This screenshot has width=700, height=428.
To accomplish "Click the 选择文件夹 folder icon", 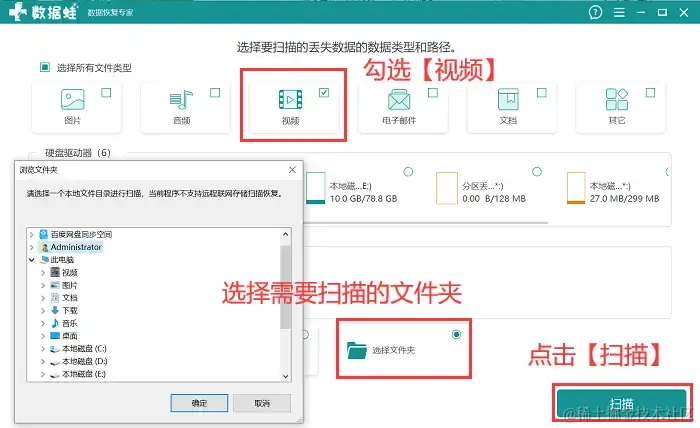I will click(357, 350).
